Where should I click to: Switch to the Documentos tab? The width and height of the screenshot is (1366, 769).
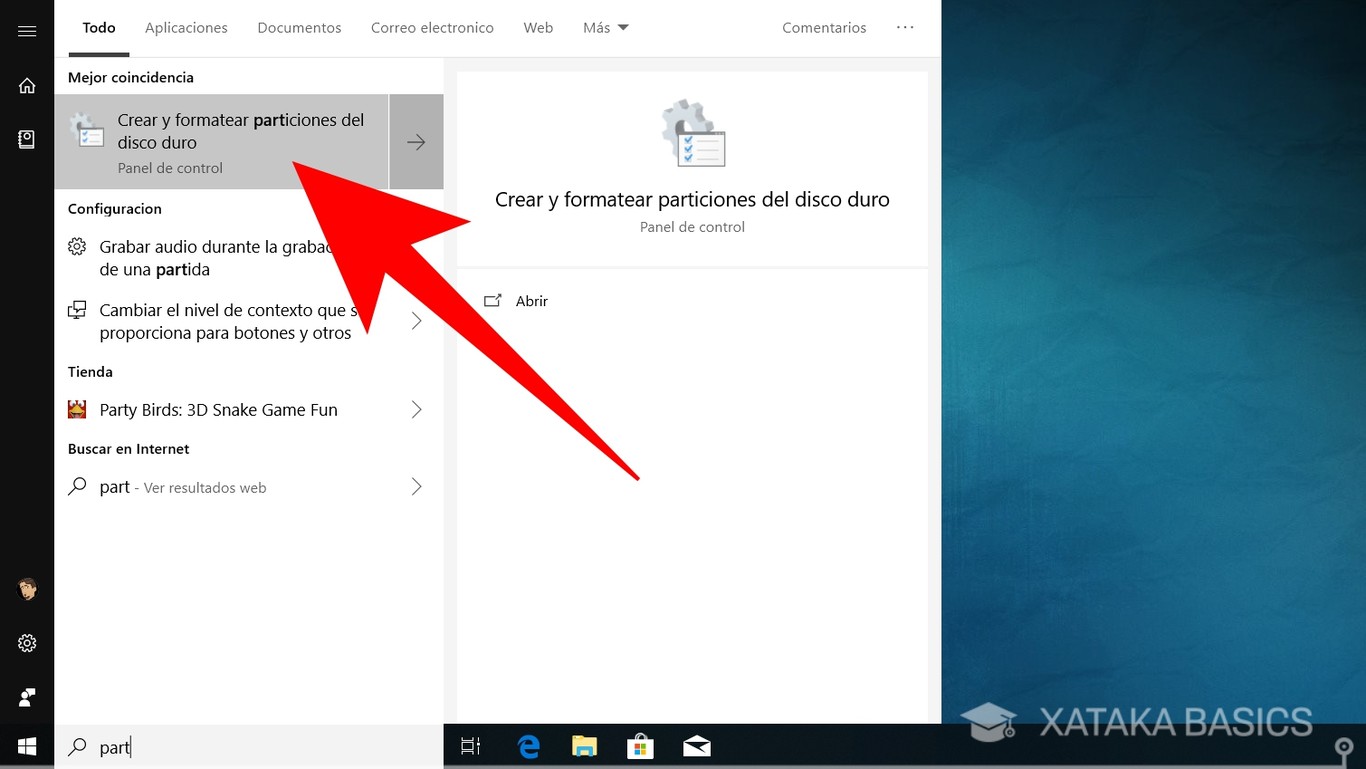[299, 27]
